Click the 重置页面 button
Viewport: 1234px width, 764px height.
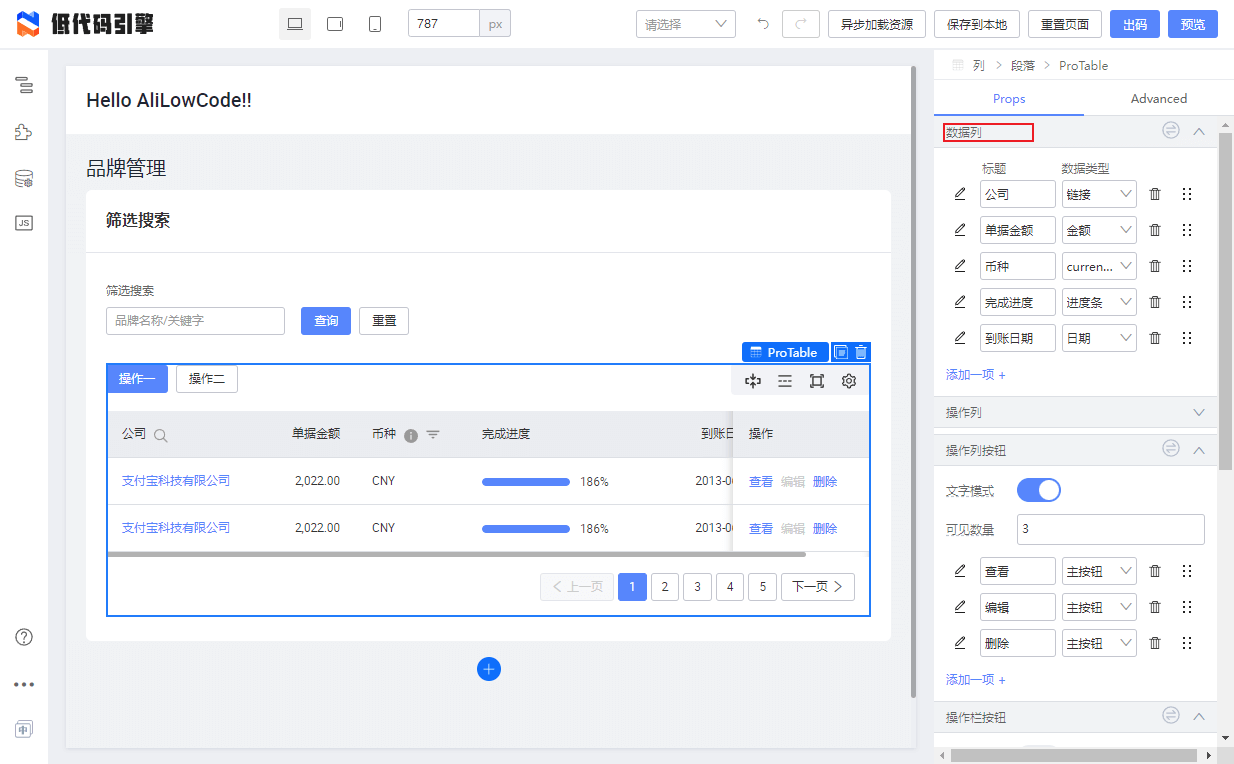click(x=1066, y=24)
